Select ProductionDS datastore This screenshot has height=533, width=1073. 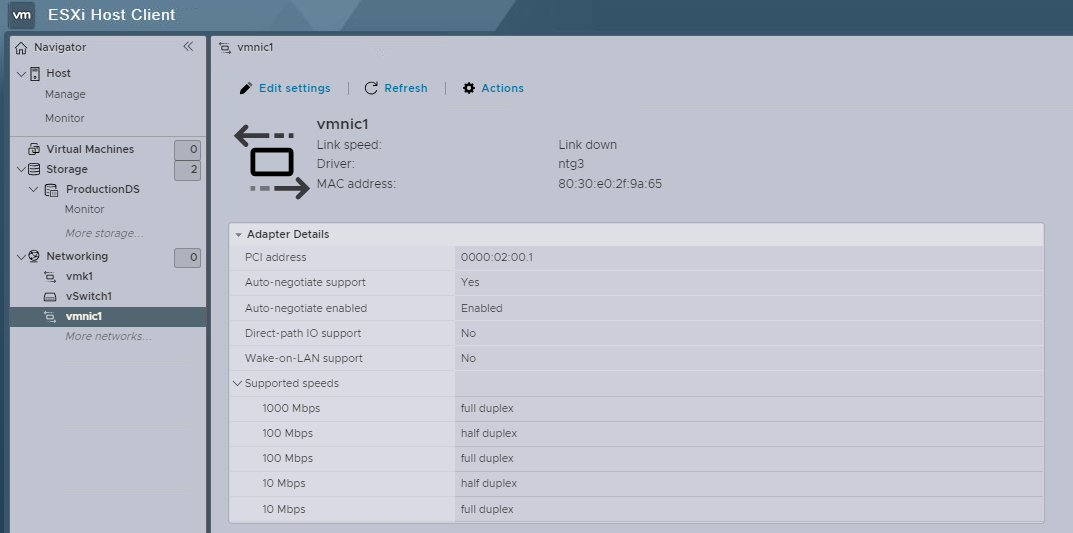102,190
